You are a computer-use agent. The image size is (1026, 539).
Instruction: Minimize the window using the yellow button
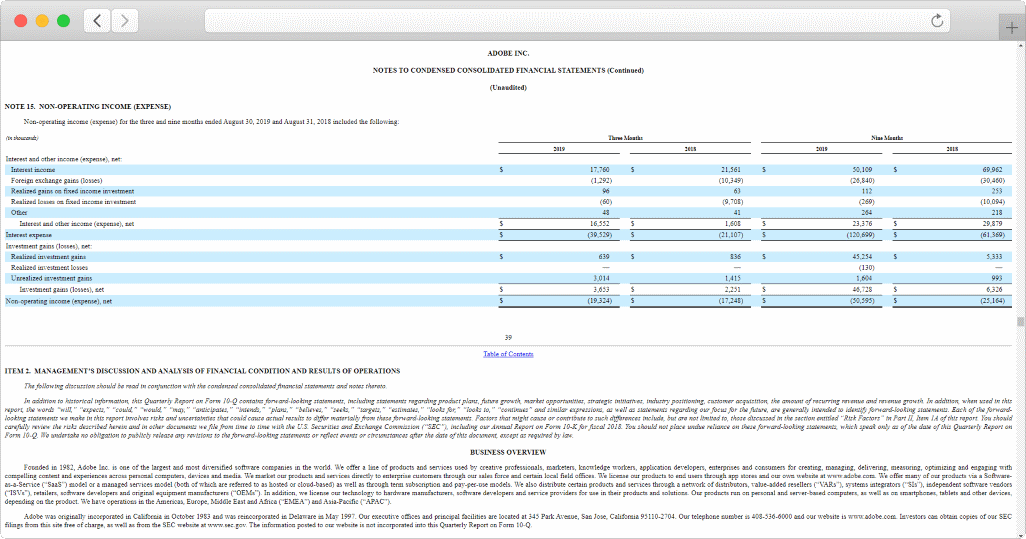[42, 20]
